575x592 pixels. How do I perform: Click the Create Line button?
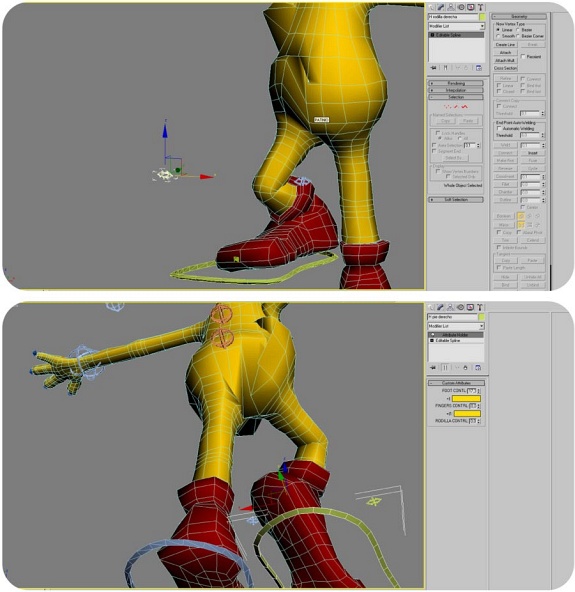[x=506, y=45]
